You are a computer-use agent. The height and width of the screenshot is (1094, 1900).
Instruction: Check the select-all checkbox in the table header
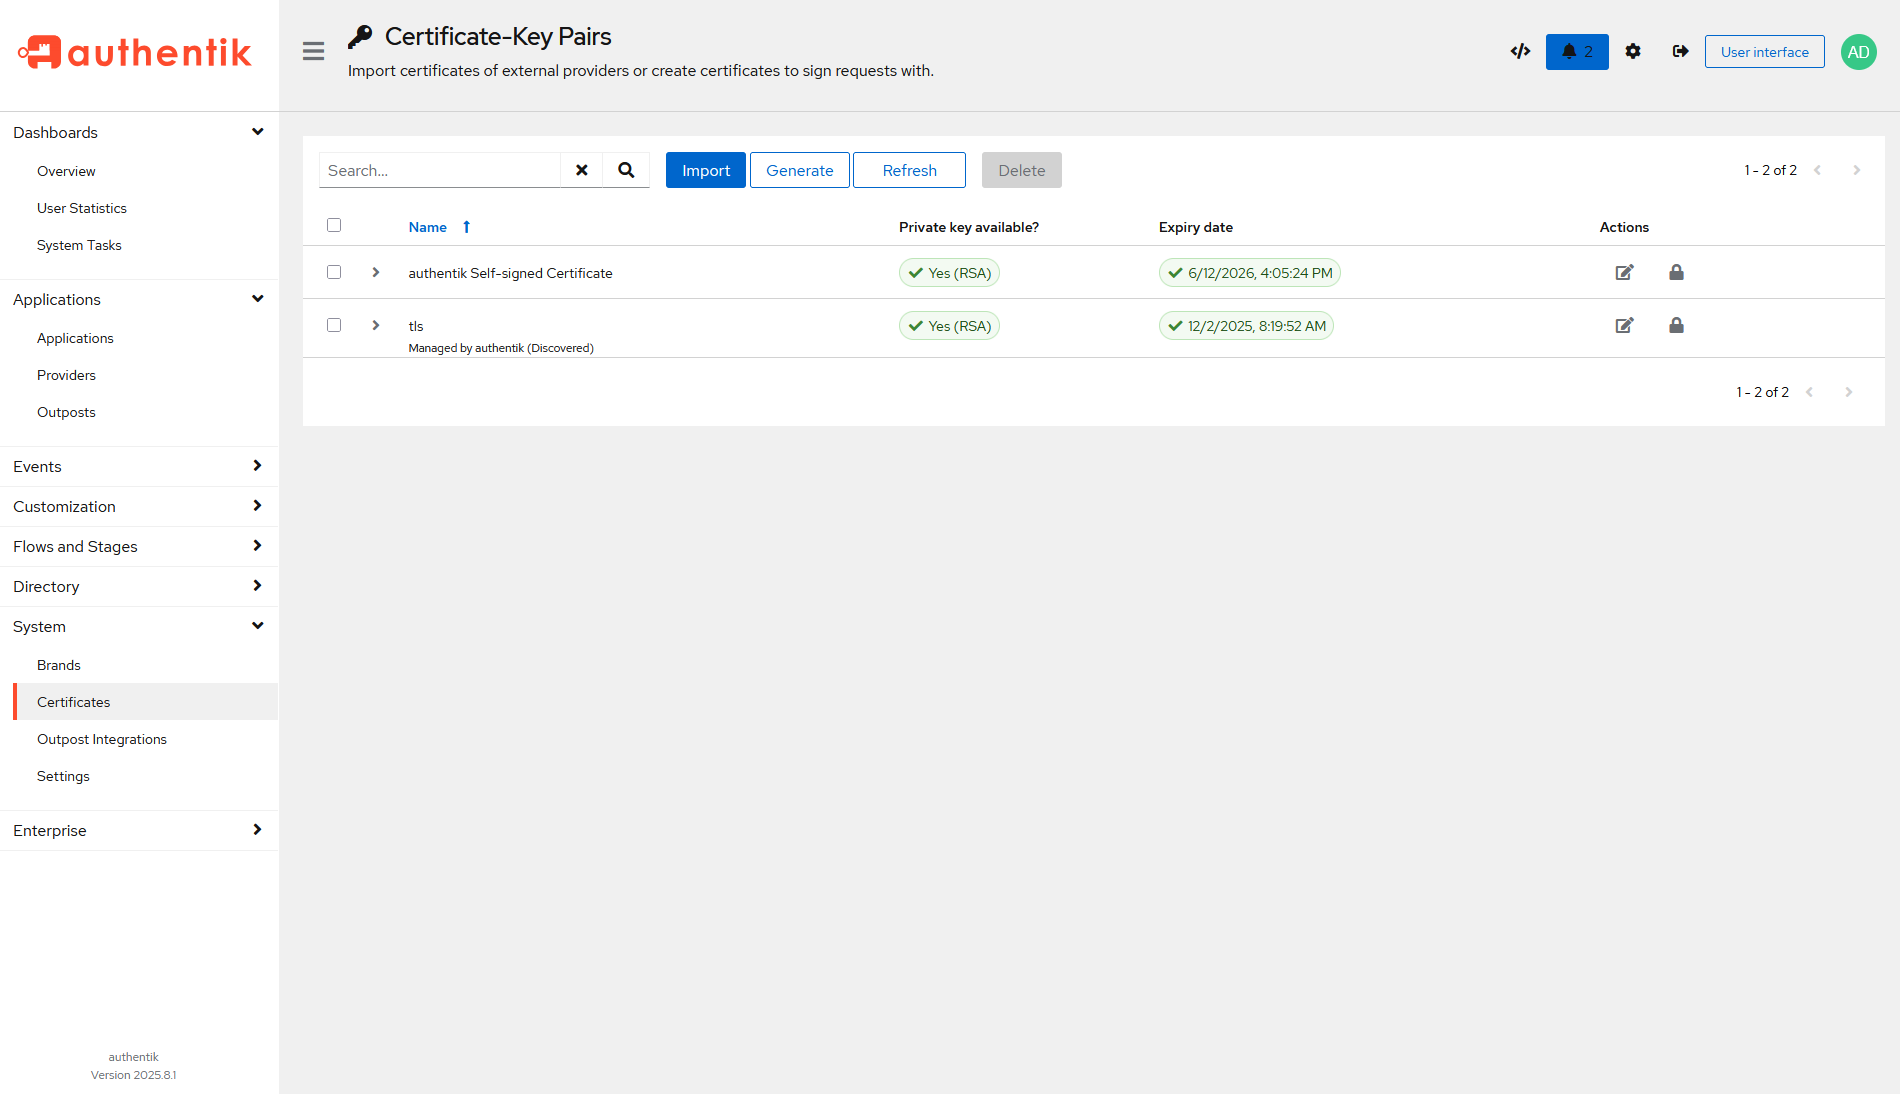click(x=333, y=225)
